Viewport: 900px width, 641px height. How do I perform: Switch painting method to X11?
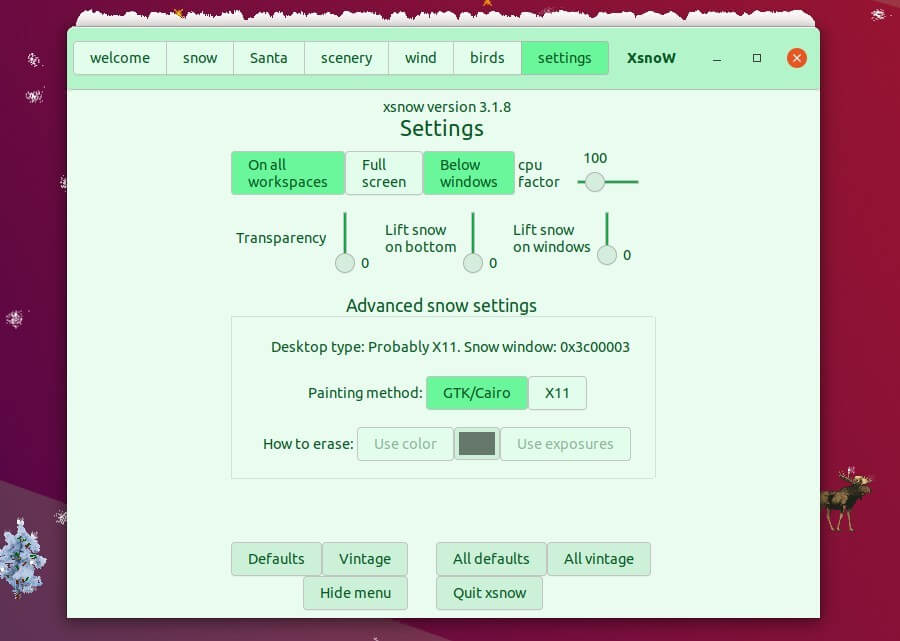click(558, 393)
